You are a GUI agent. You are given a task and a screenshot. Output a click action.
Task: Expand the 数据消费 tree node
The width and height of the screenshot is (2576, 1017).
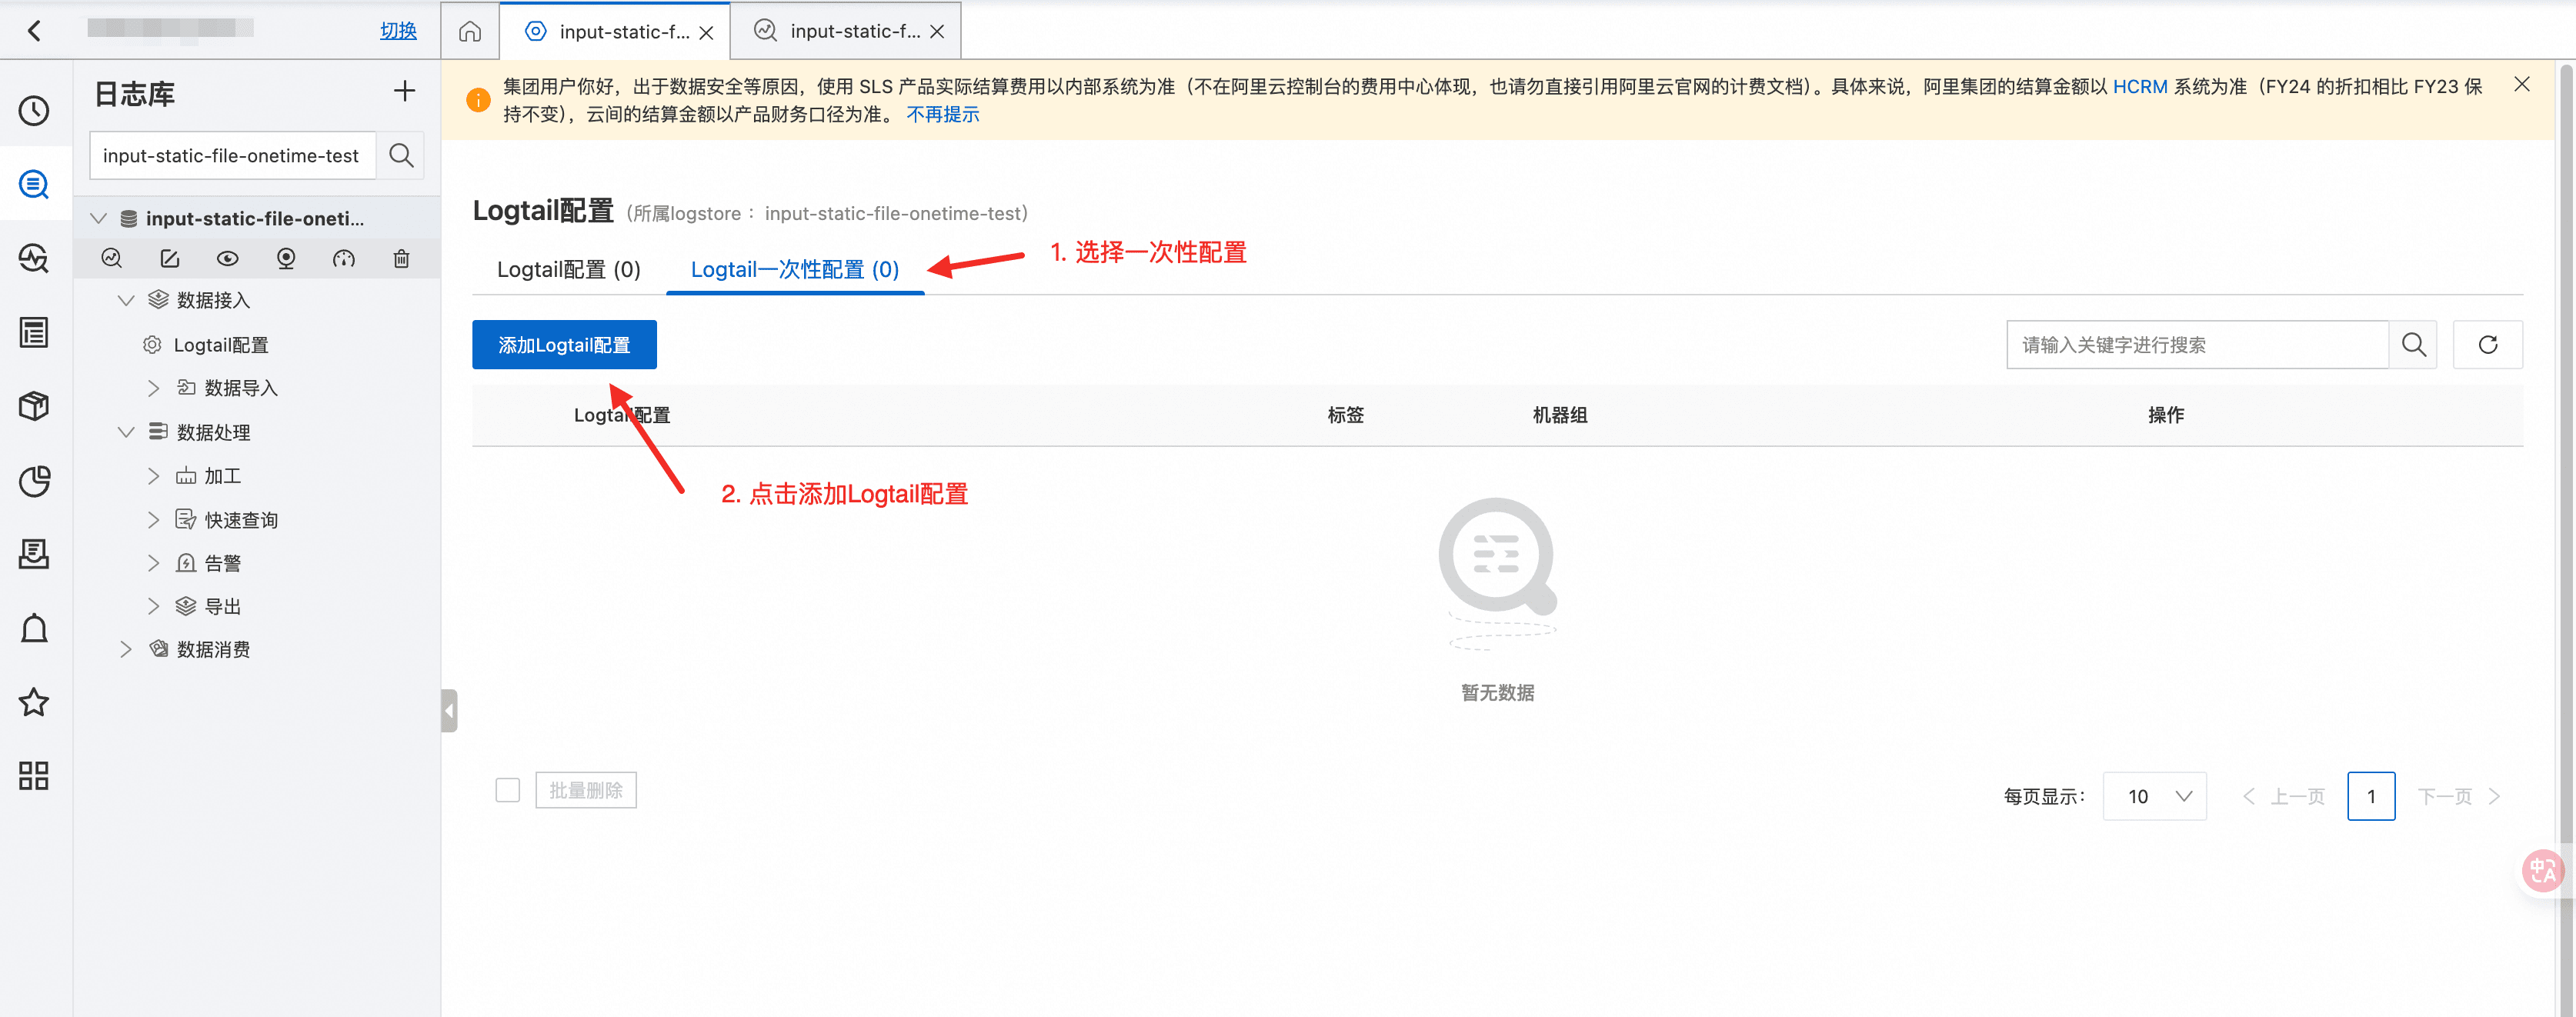tap(126, 649)
